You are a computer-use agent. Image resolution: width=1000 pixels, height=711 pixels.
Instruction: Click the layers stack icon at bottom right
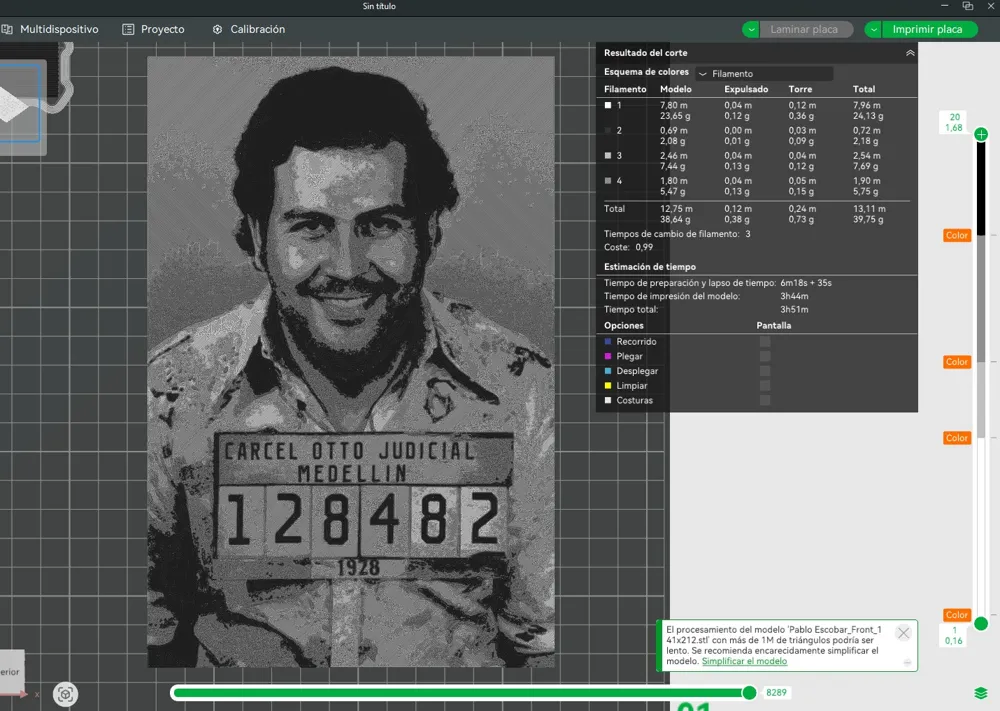click(x=981, y=693)
